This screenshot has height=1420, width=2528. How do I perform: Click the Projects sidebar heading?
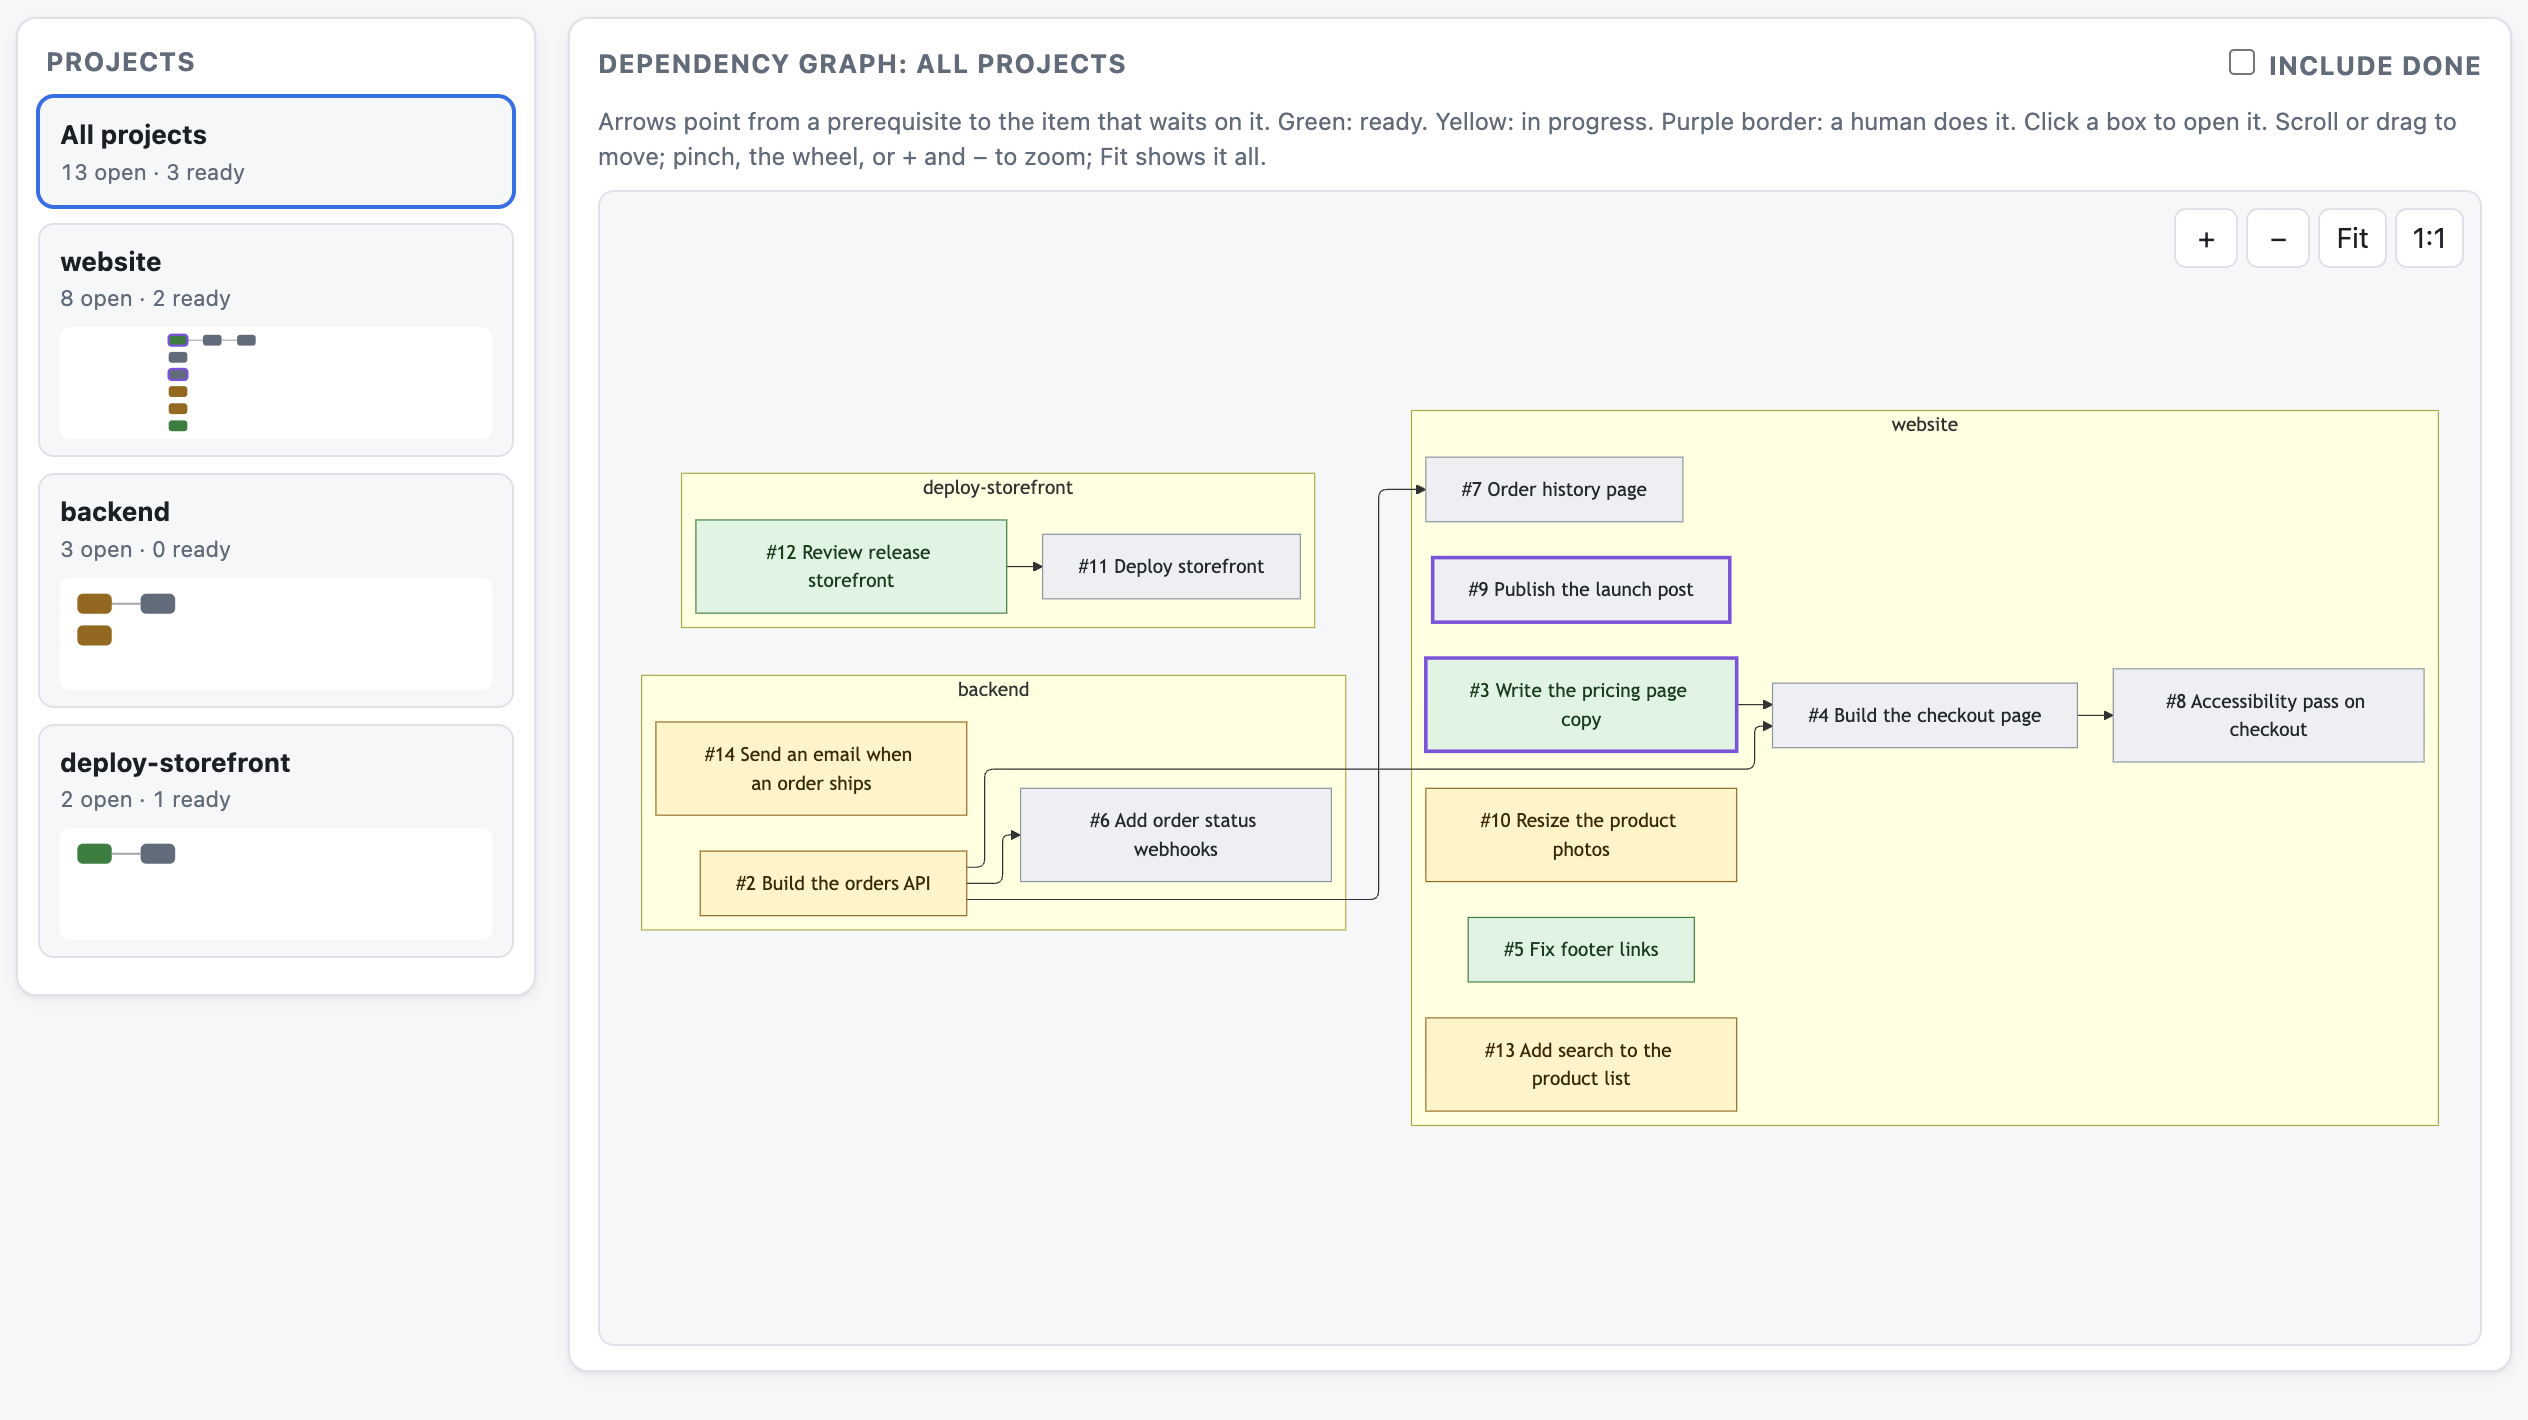(121, 62)
